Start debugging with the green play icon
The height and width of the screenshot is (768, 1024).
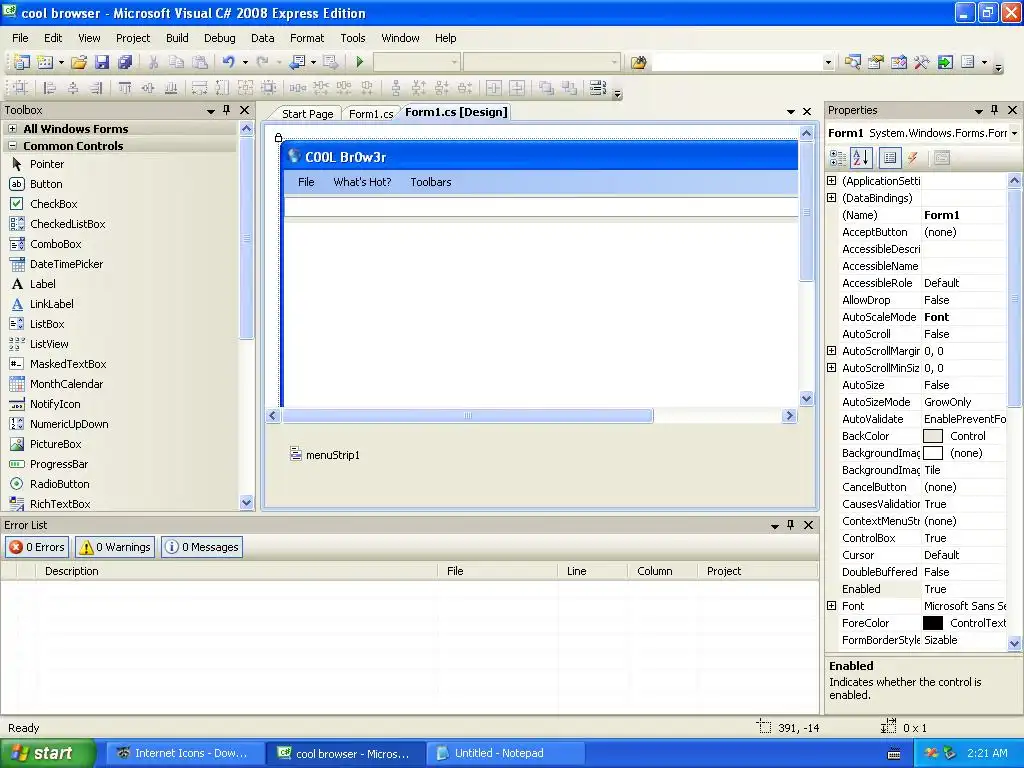[x=359, y=62]
